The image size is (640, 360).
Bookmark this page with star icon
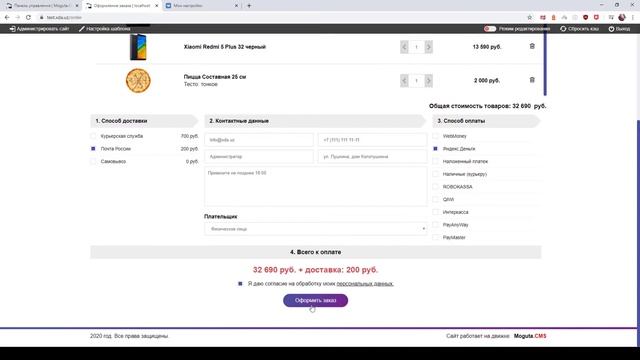tap(529, 18)
